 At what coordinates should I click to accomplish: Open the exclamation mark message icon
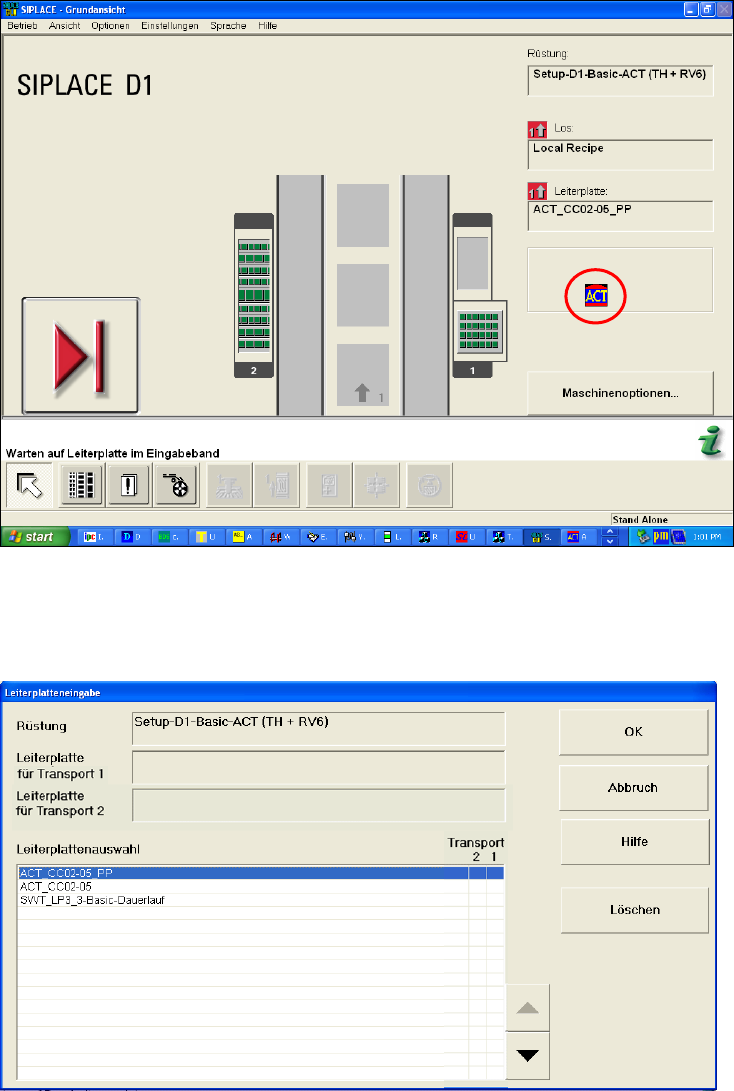[129, 485]
